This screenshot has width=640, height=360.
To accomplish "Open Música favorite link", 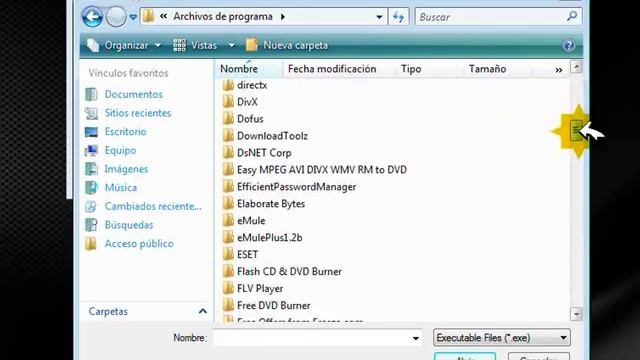I will point(121,188).
